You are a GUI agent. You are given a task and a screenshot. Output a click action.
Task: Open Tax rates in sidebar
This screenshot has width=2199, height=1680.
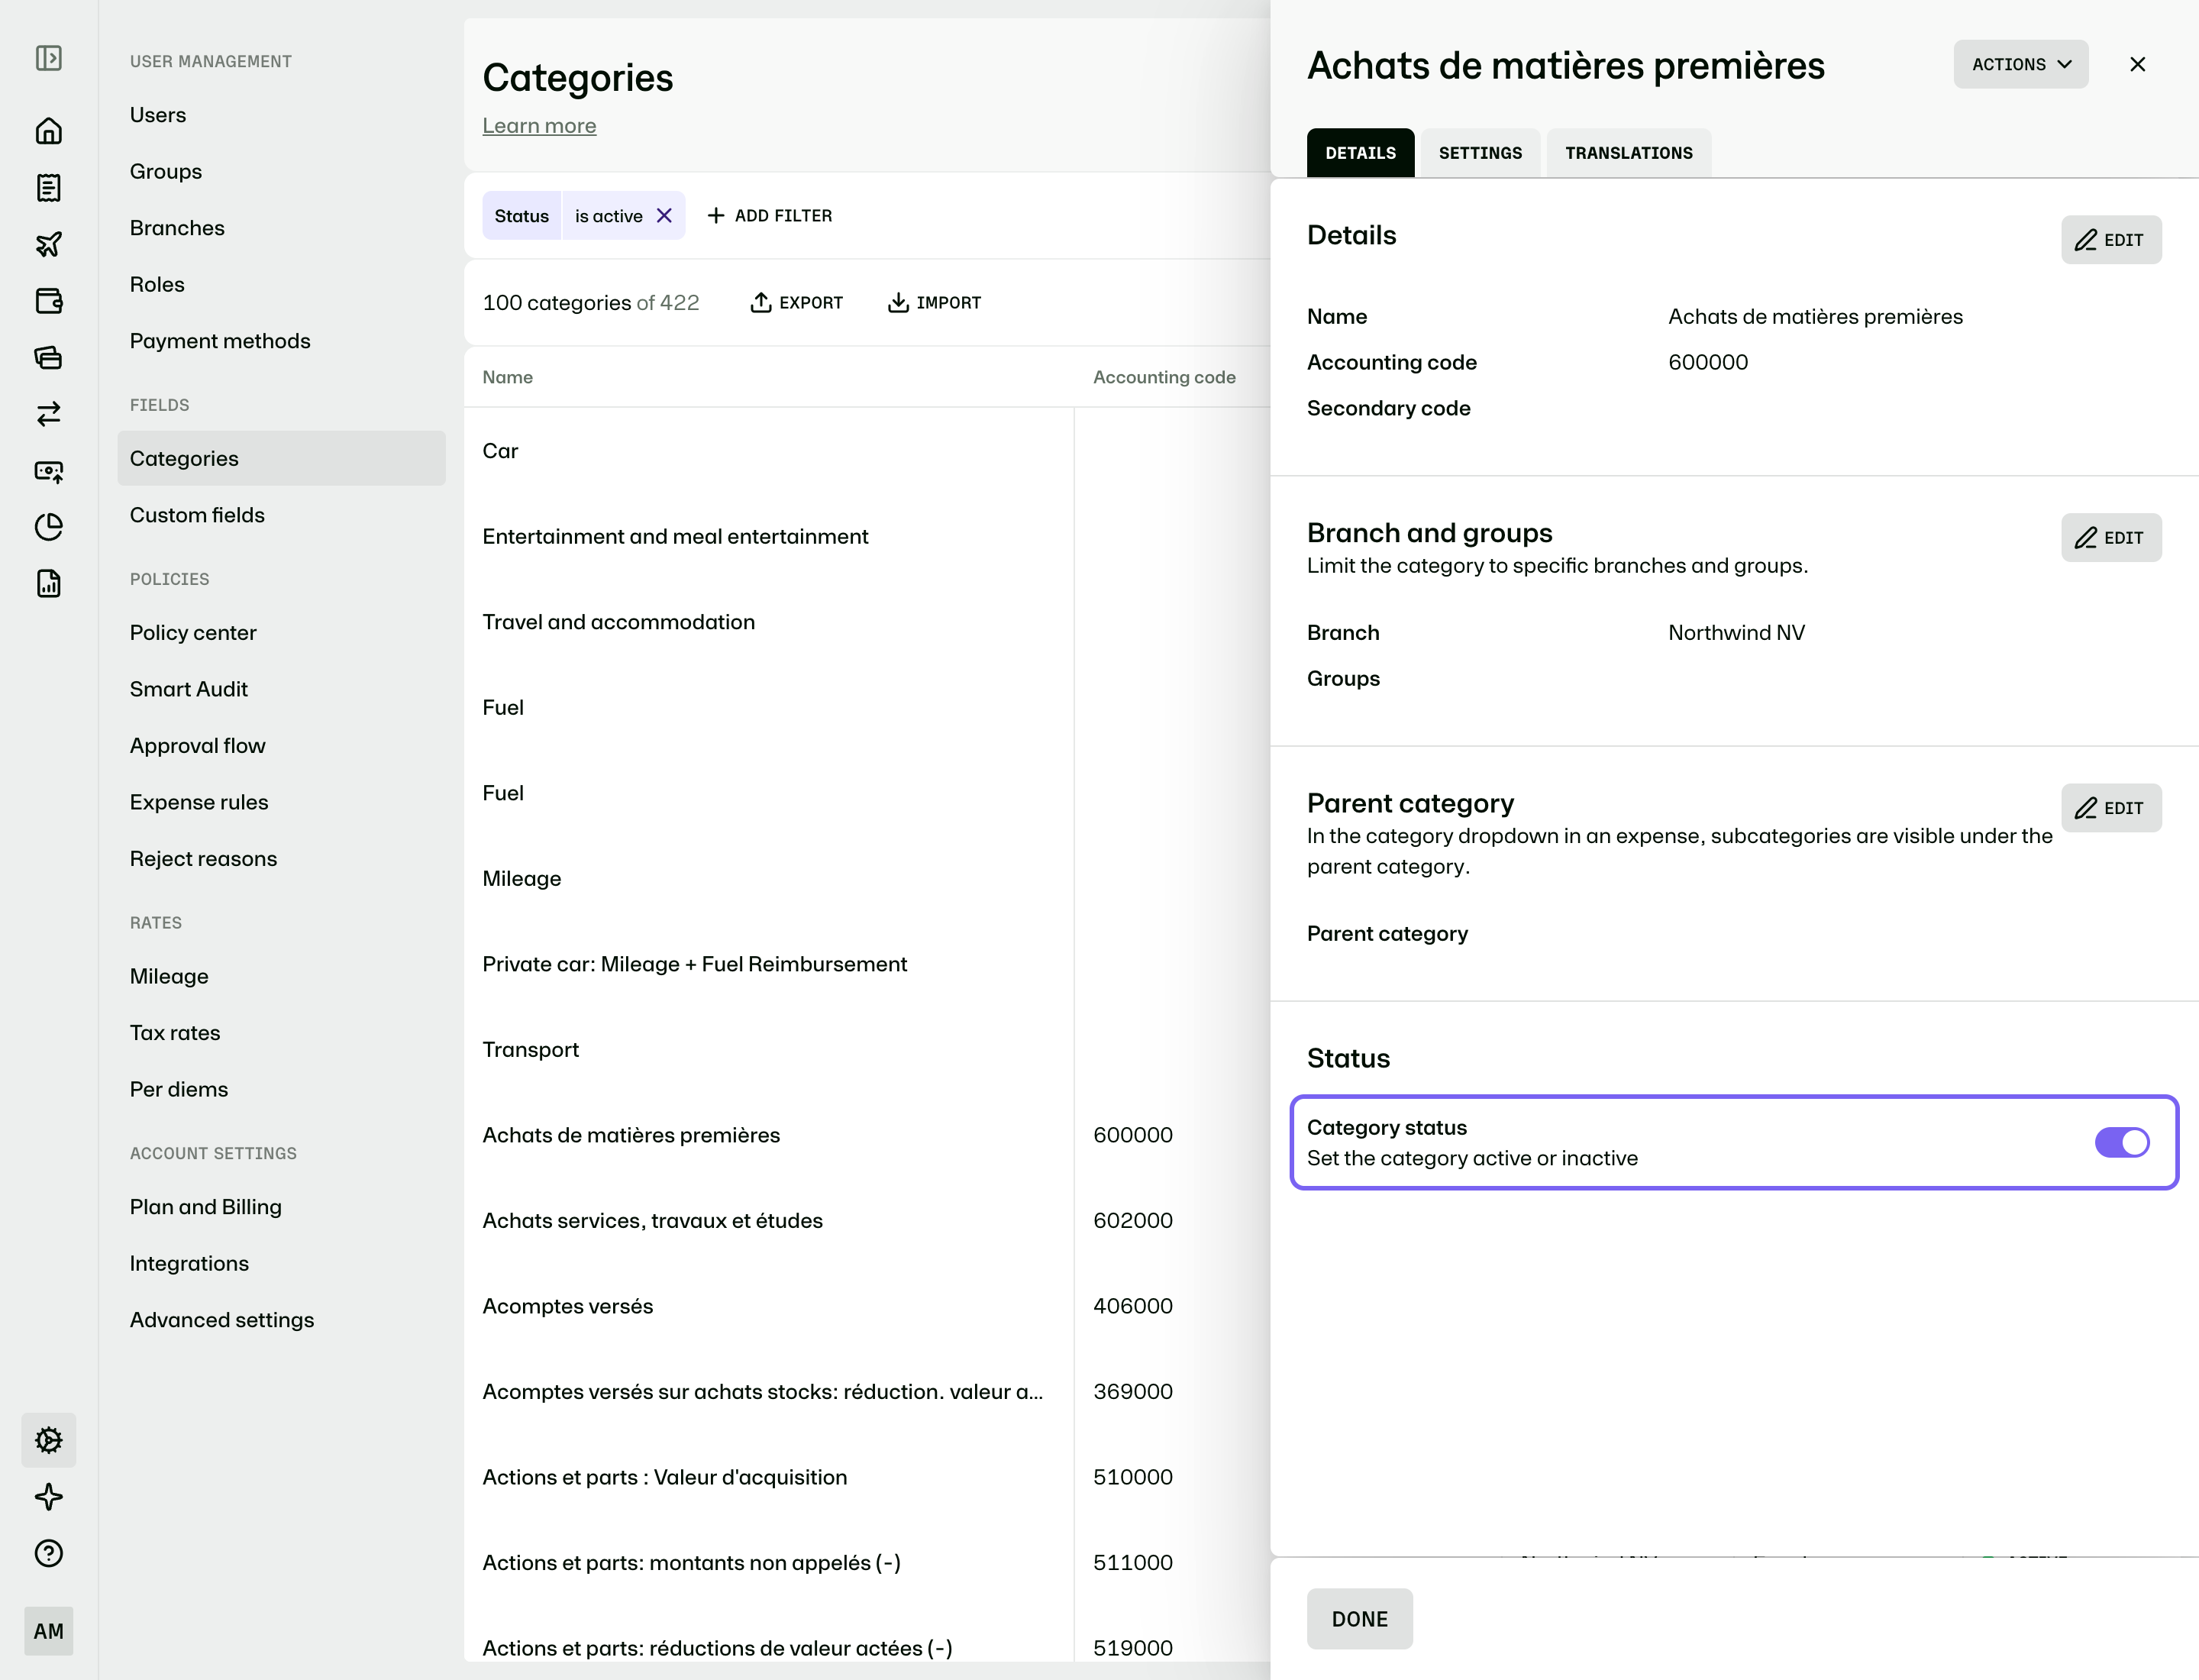click(281, 1033)
